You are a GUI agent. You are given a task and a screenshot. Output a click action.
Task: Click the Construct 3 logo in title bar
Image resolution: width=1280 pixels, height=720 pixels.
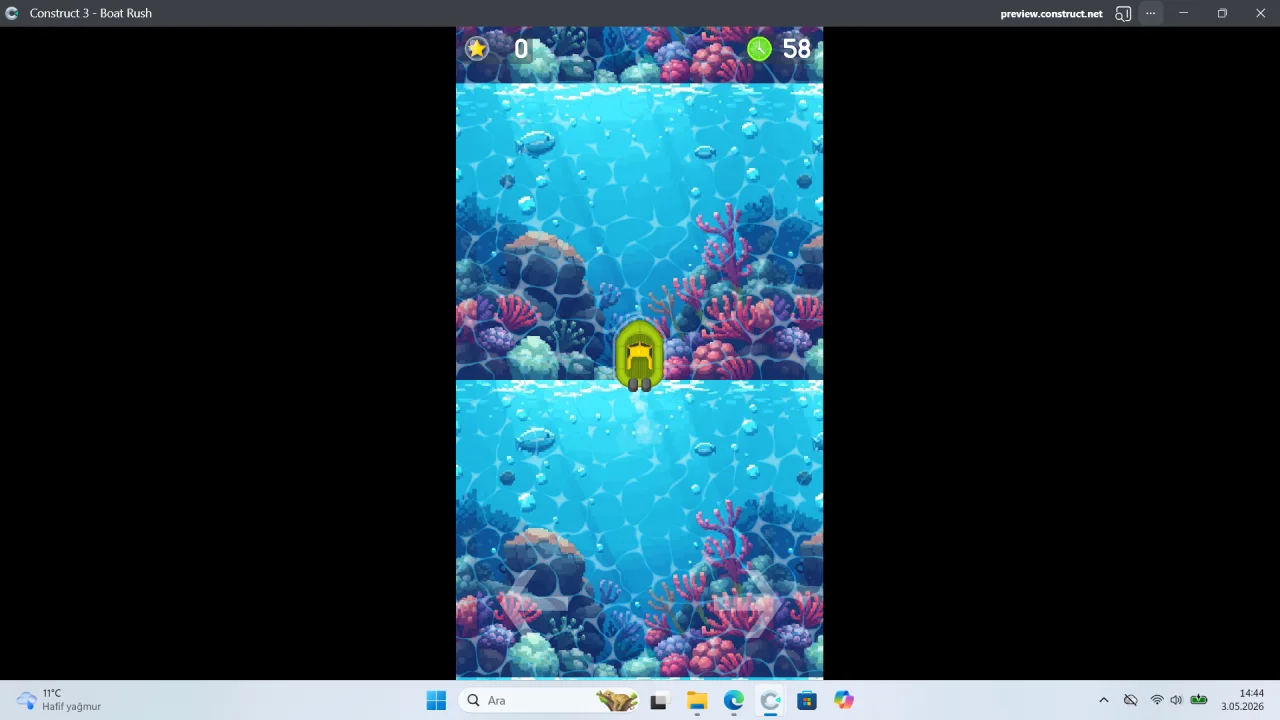(12, 13)
